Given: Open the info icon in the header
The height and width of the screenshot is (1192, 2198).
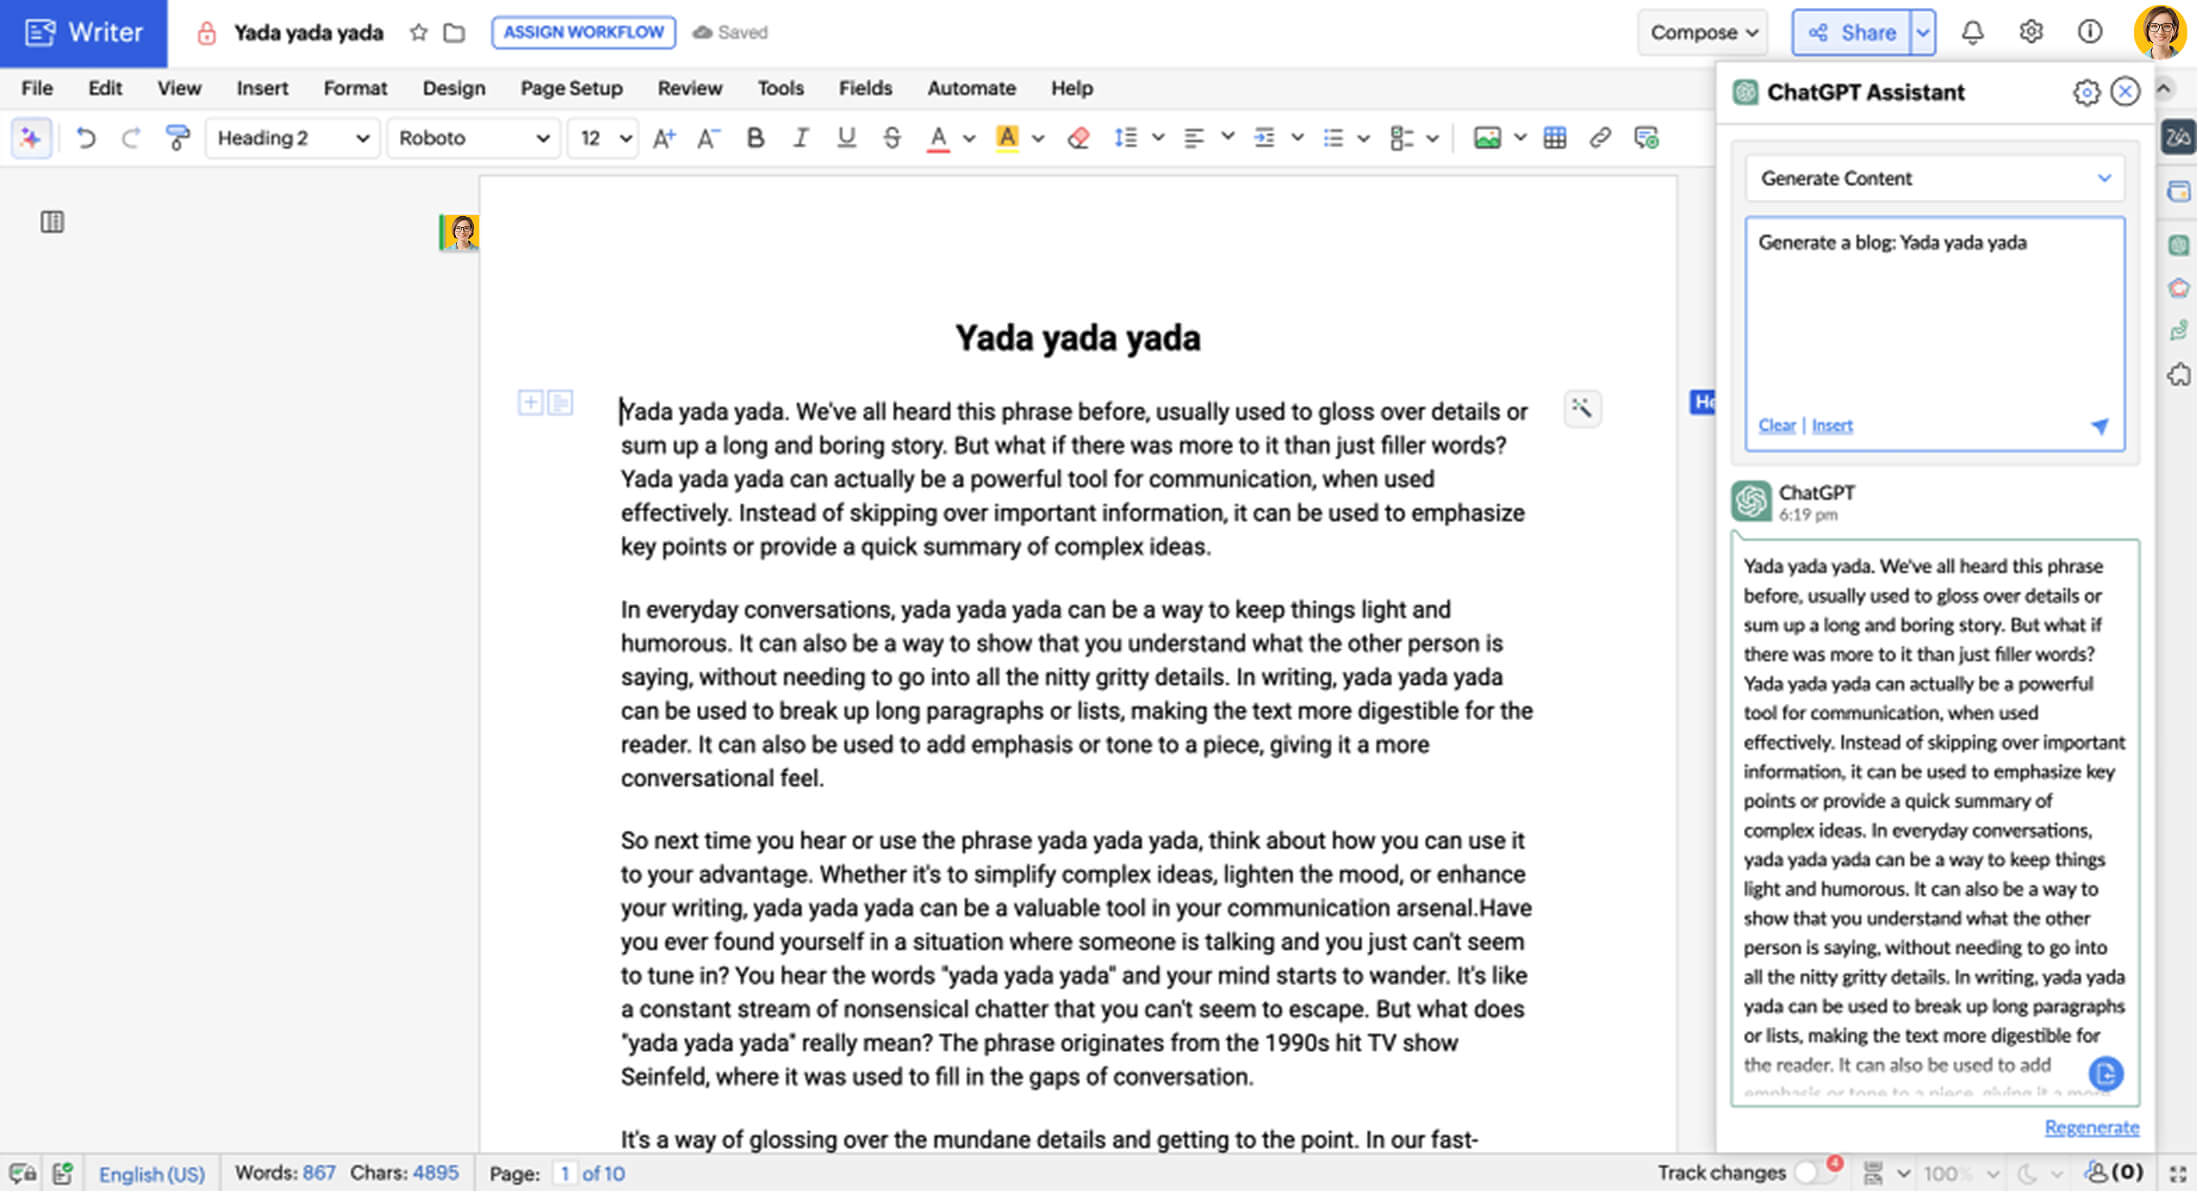Looking at the screenshot, I should pos(2090,32).
